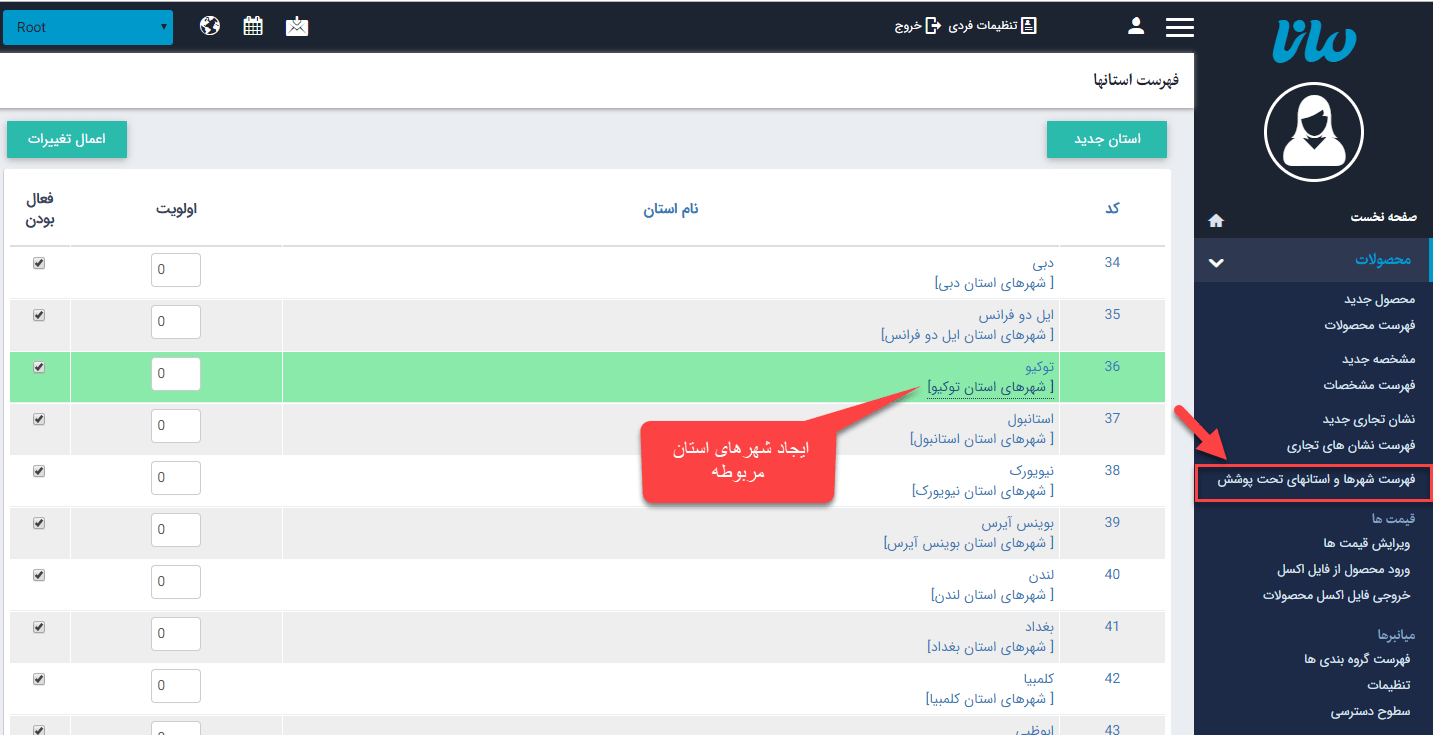Uncheck active checkbox for توکیو row

pyautogui.click(x=38, y=367)
